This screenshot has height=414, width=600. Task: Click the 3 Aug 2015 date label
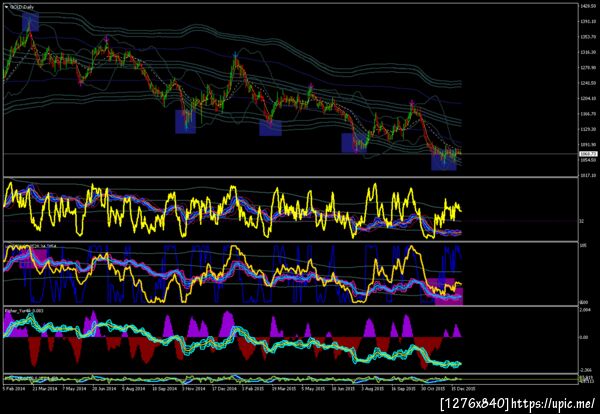(x=373, y=388)
